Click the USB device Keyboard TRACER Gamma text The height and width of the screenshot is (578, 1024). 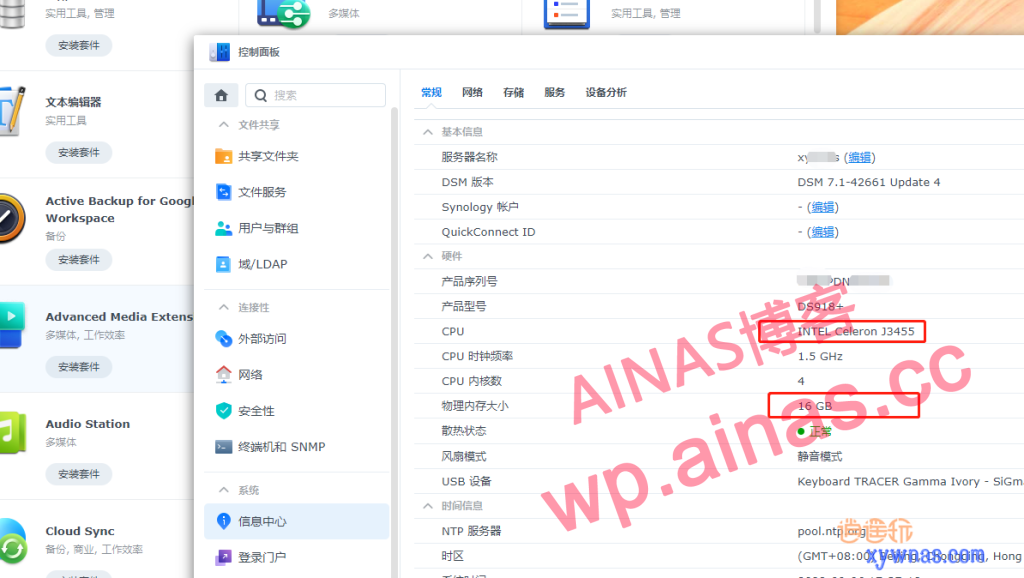point(910,481)
